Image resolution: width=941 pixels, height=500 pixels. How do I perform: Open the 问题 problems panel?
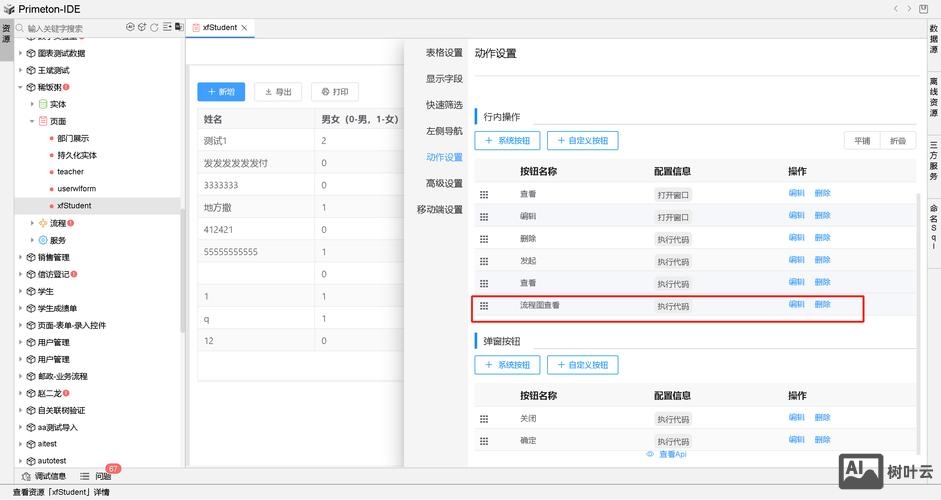pyautogui.click(x=103, y=477)
